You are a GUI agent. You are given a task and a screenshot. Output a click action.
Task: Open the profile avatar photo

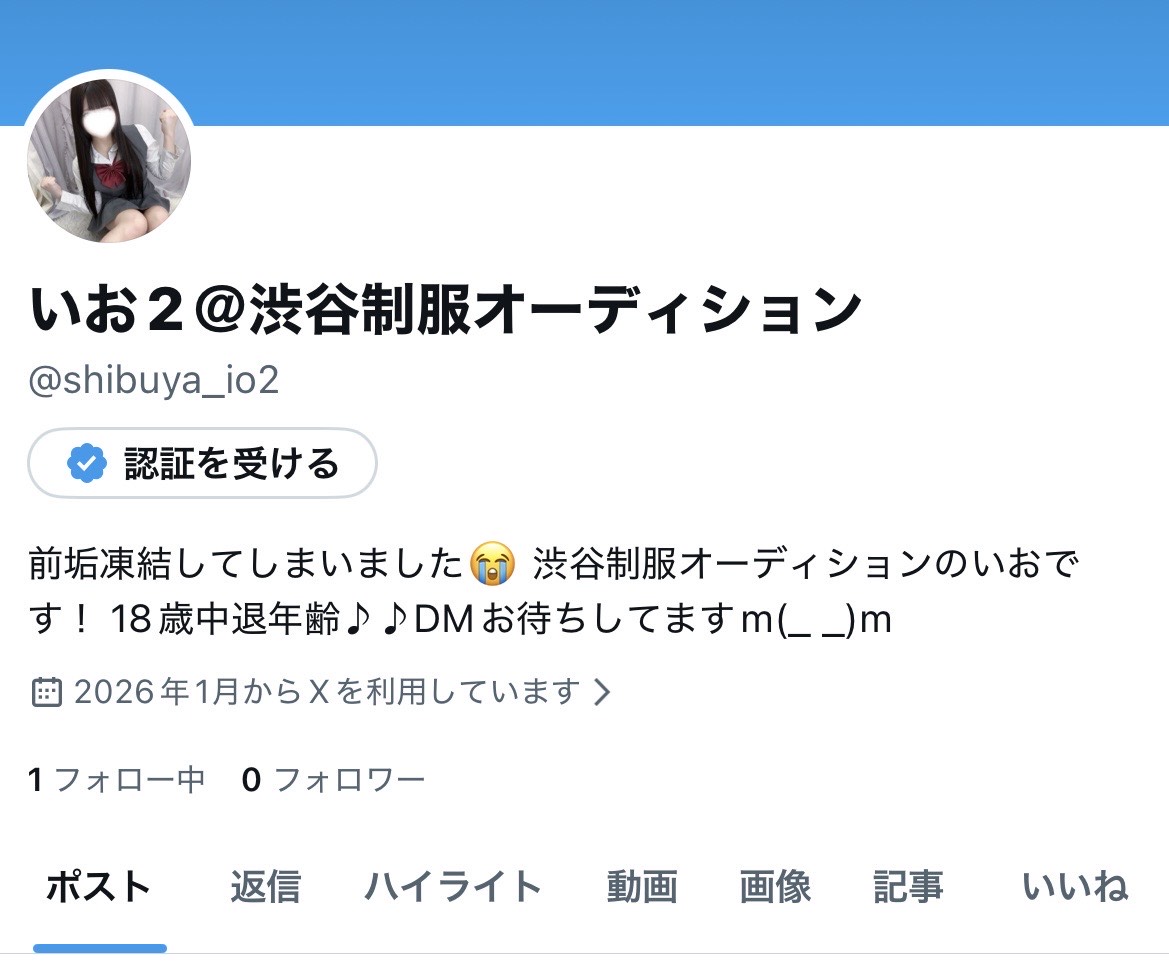click(110, 160)
